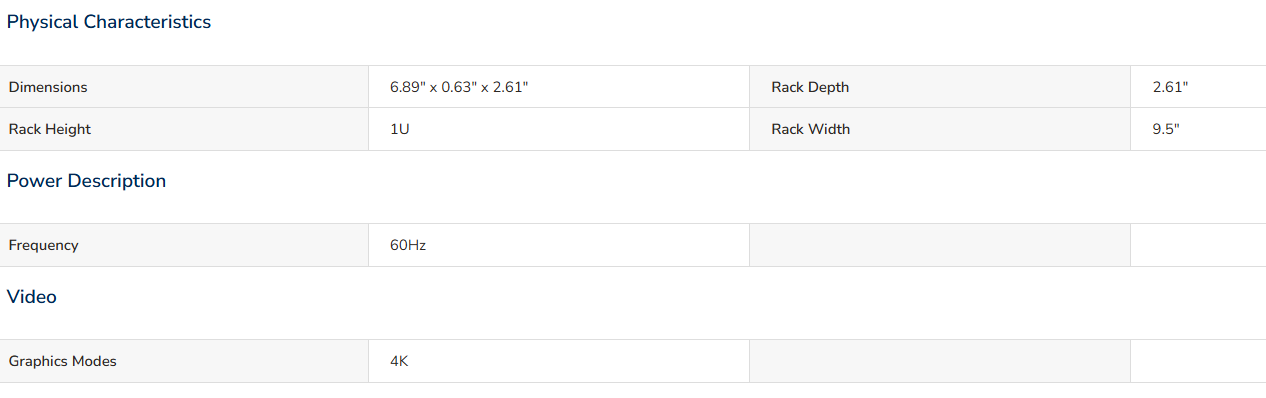
Task: Select the Graphics Modes label
Action: click(63, 361)
